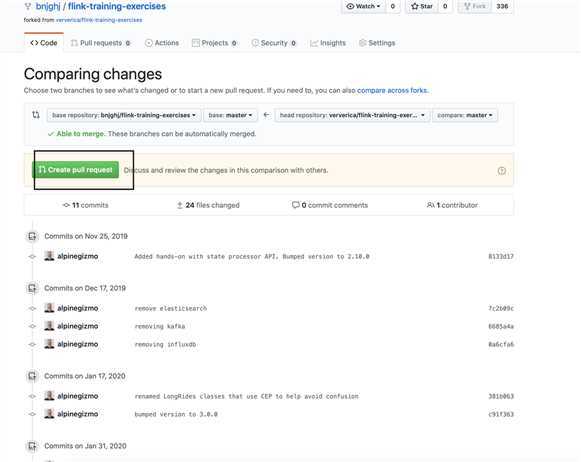Click the star count beside Star
The height and width of the screenshot is (462, 581).
[445, 6]
